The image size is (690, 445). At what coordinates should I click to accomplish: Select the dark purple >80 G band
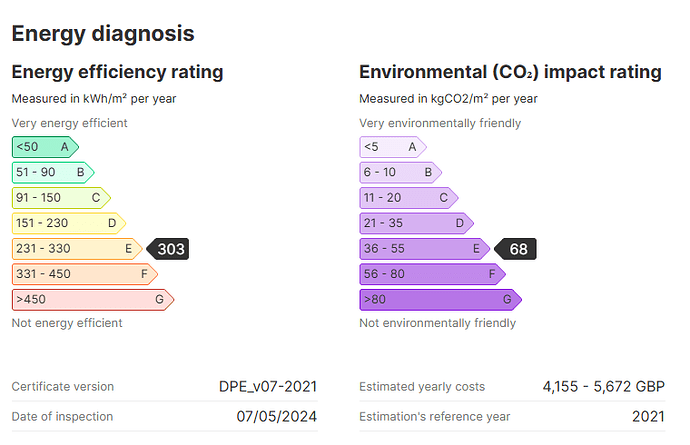(x=440, y=300)
